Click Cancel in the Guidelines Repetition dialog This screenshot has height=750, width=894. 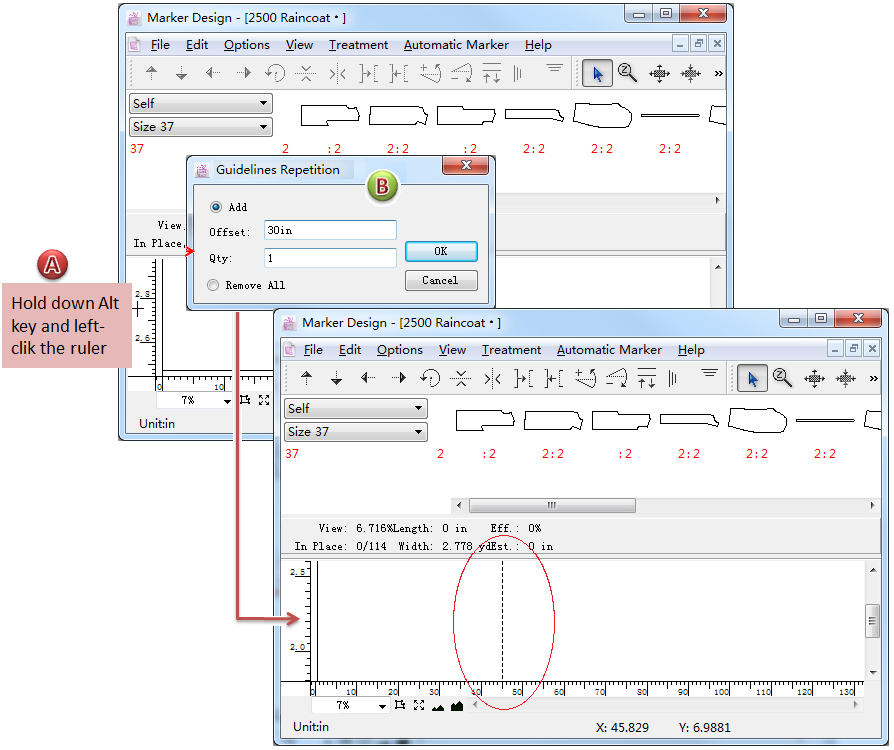point(440,281)
